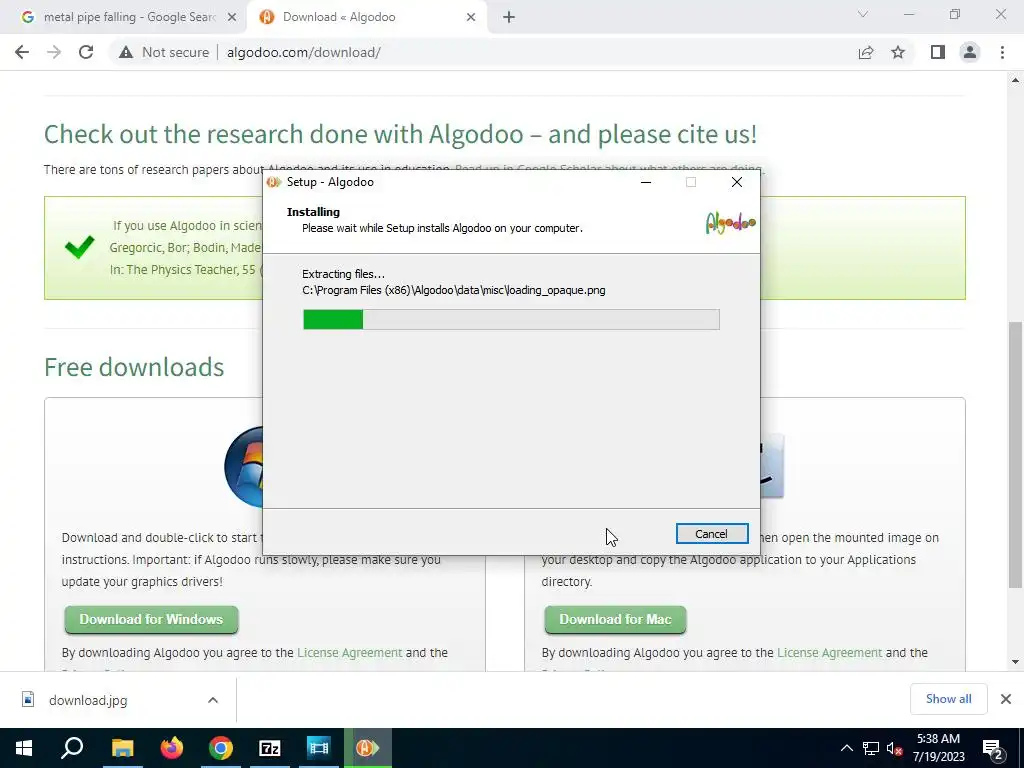
Task: Show all downloads
Action: pyautogui.click(x=948, y=699)
